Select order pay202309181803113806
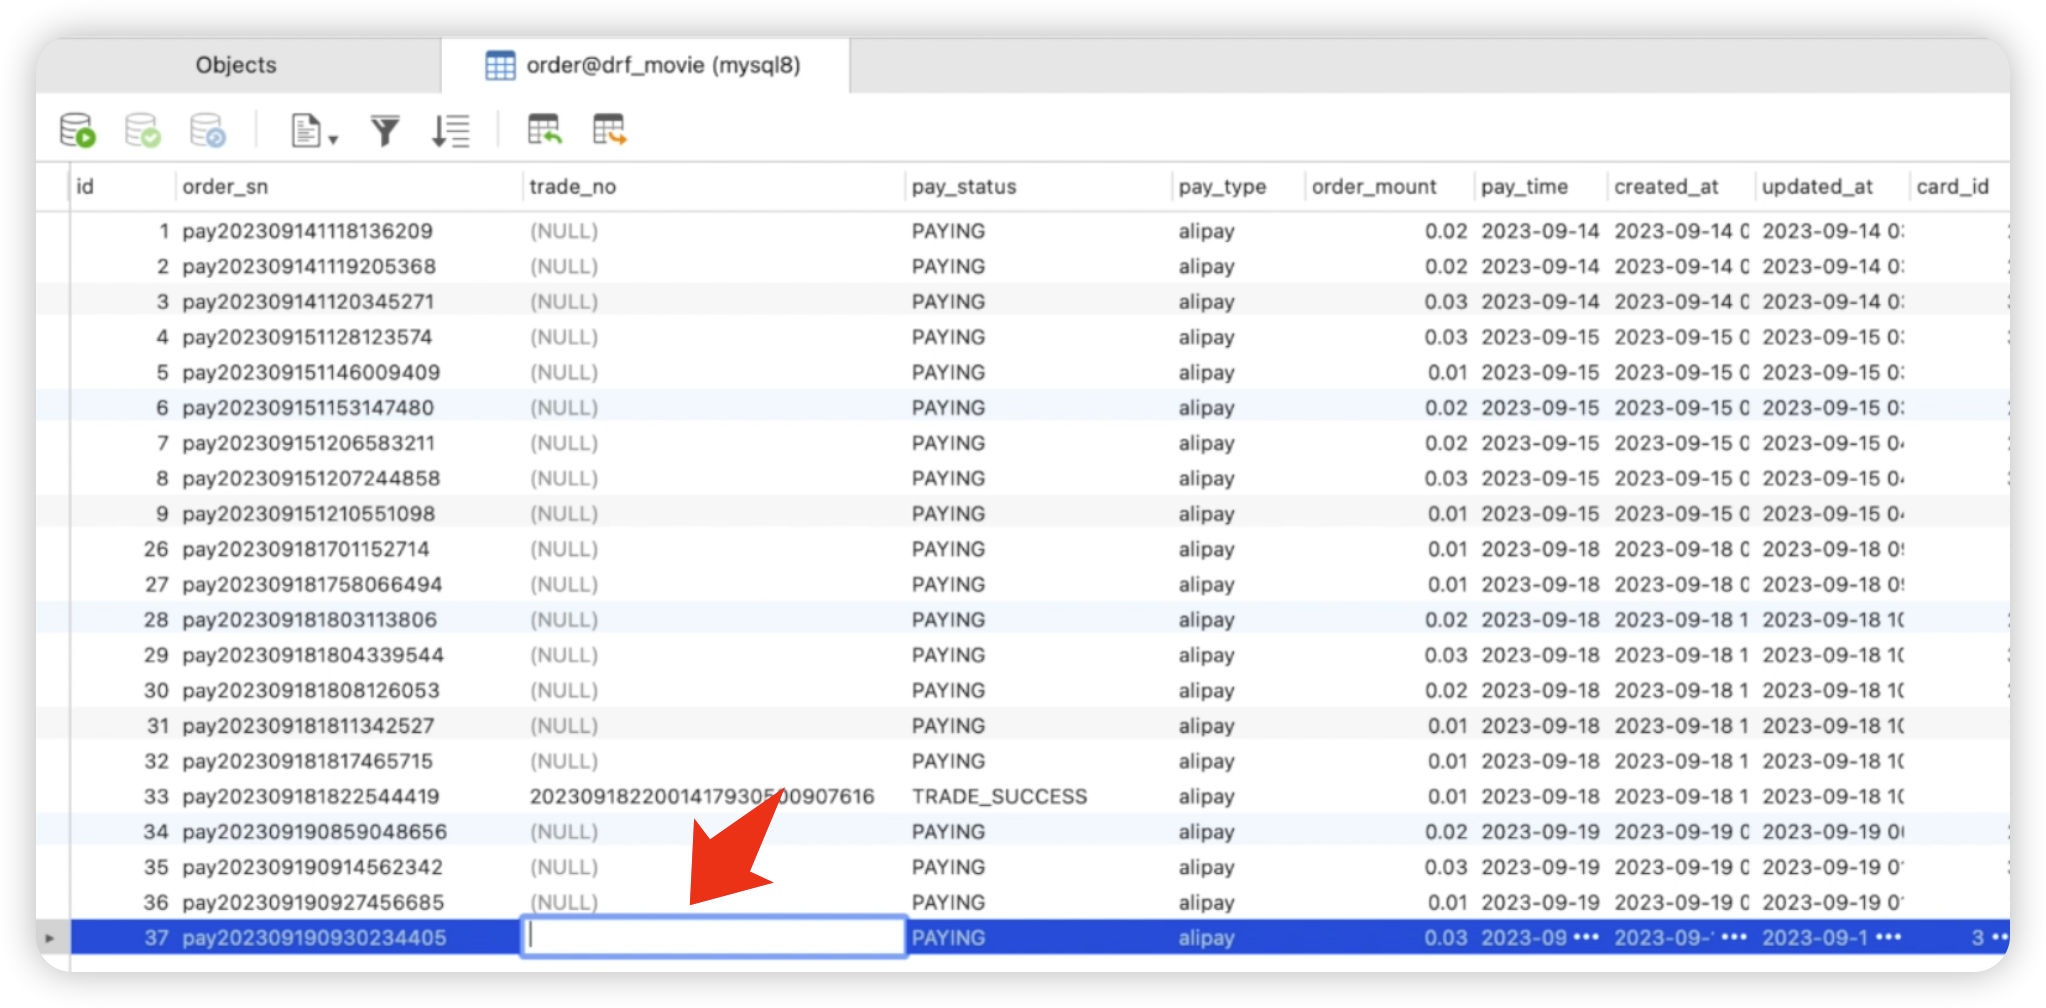 coord(310,619)
